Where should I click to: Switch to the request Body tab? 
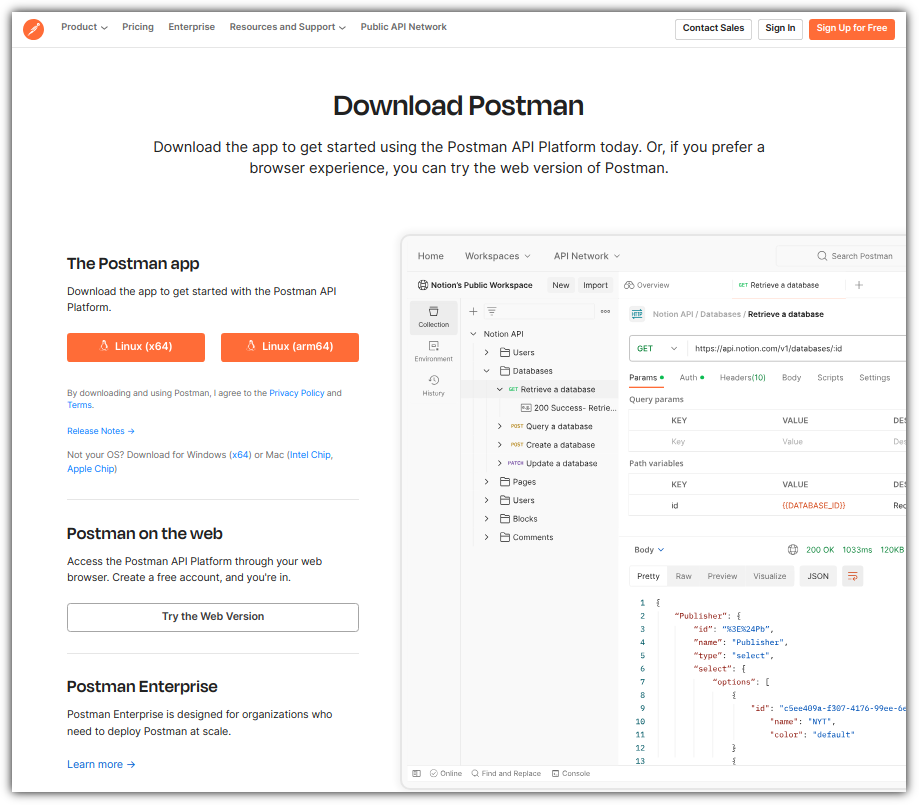(791, 378)
